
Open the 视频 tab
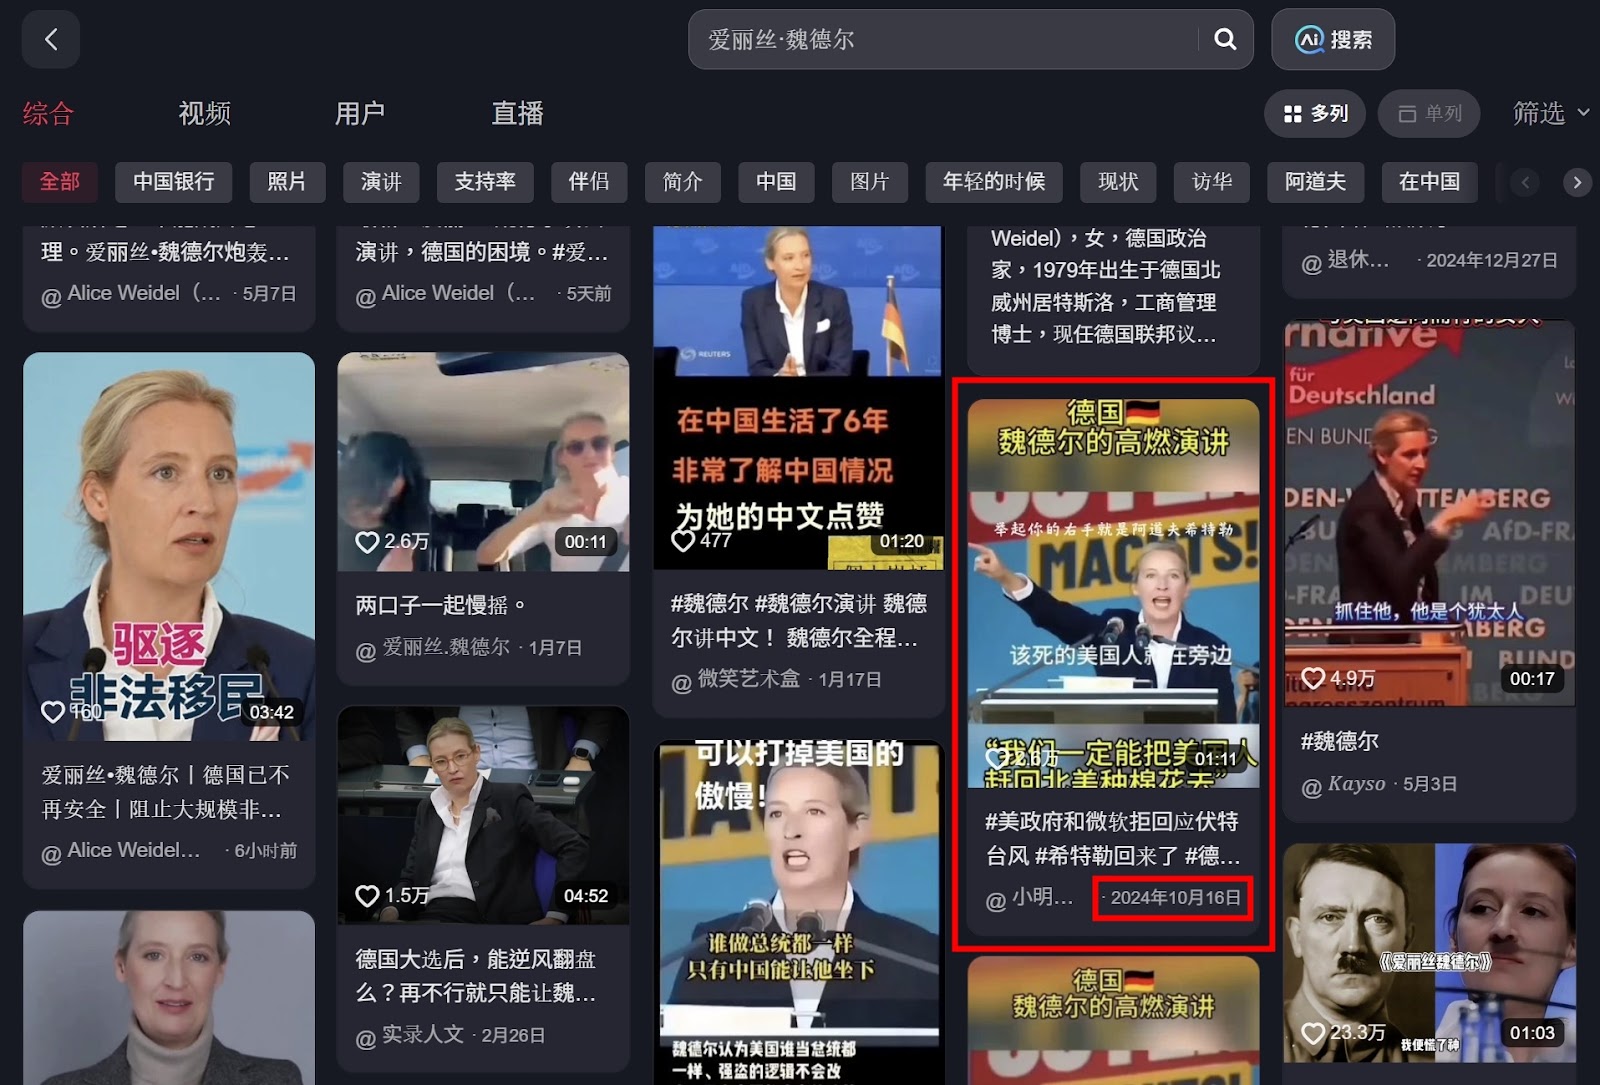coord(205,114)
